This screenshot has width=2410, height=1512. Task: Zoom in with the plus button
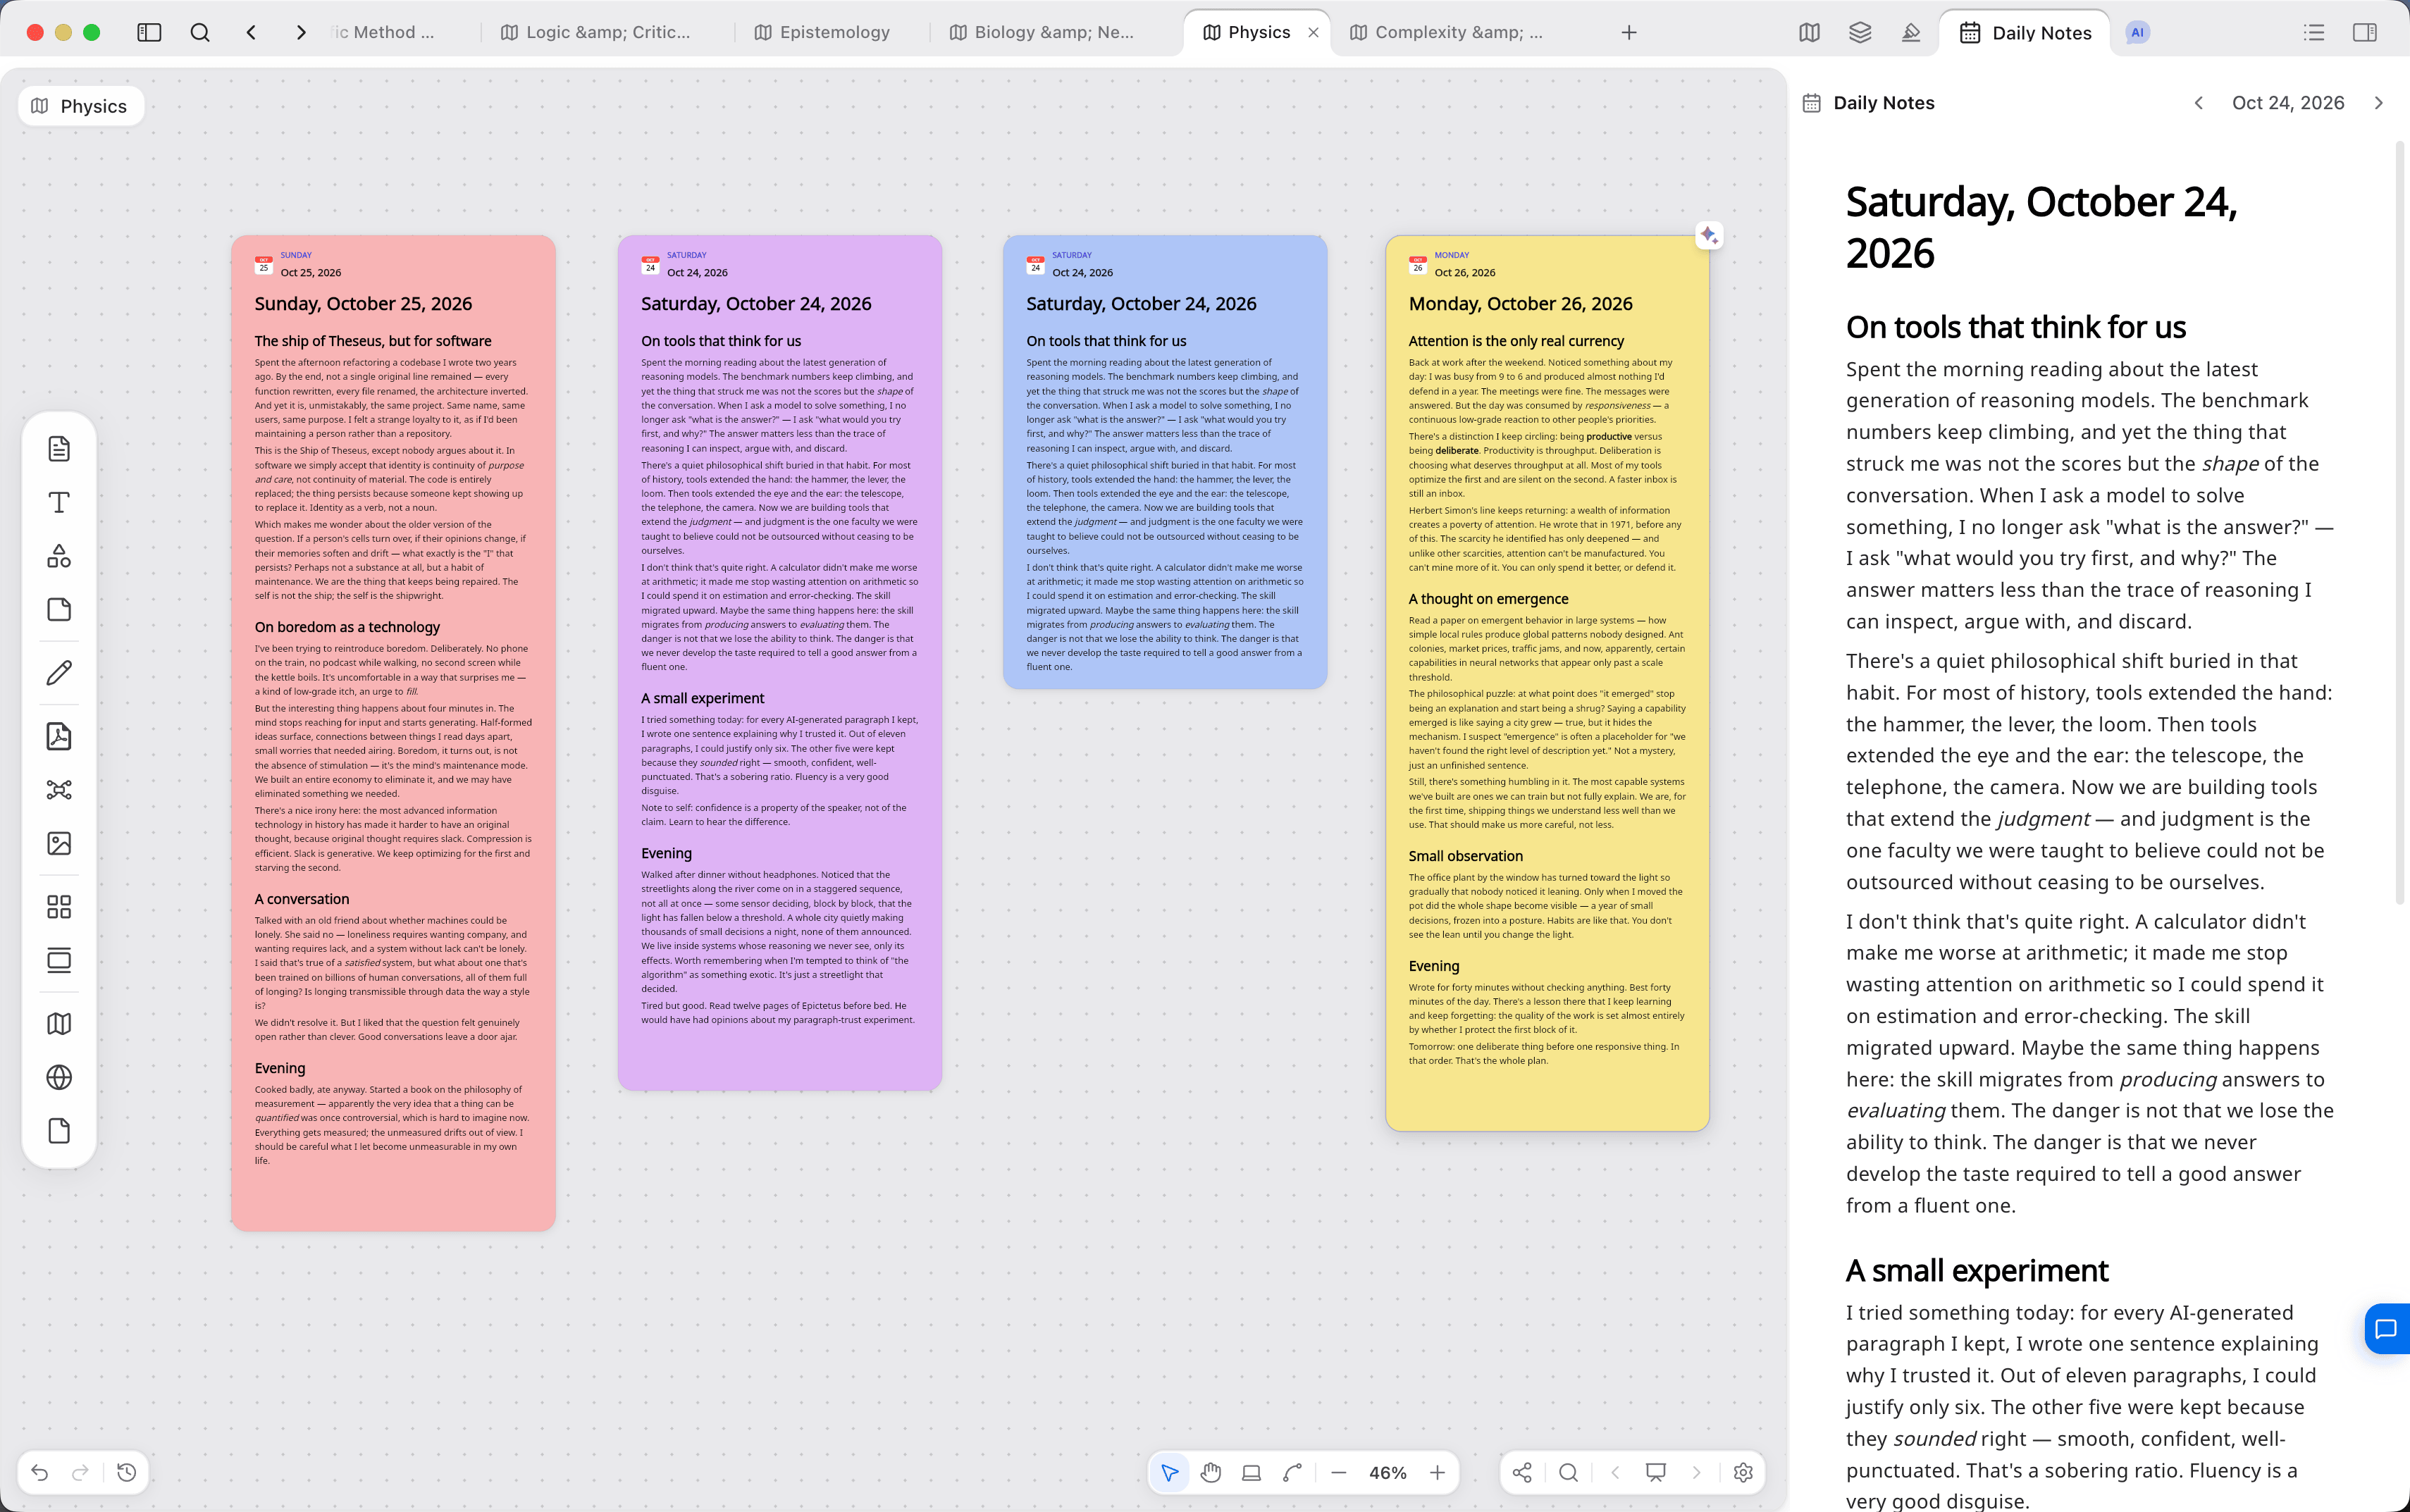(1437, 1472)
